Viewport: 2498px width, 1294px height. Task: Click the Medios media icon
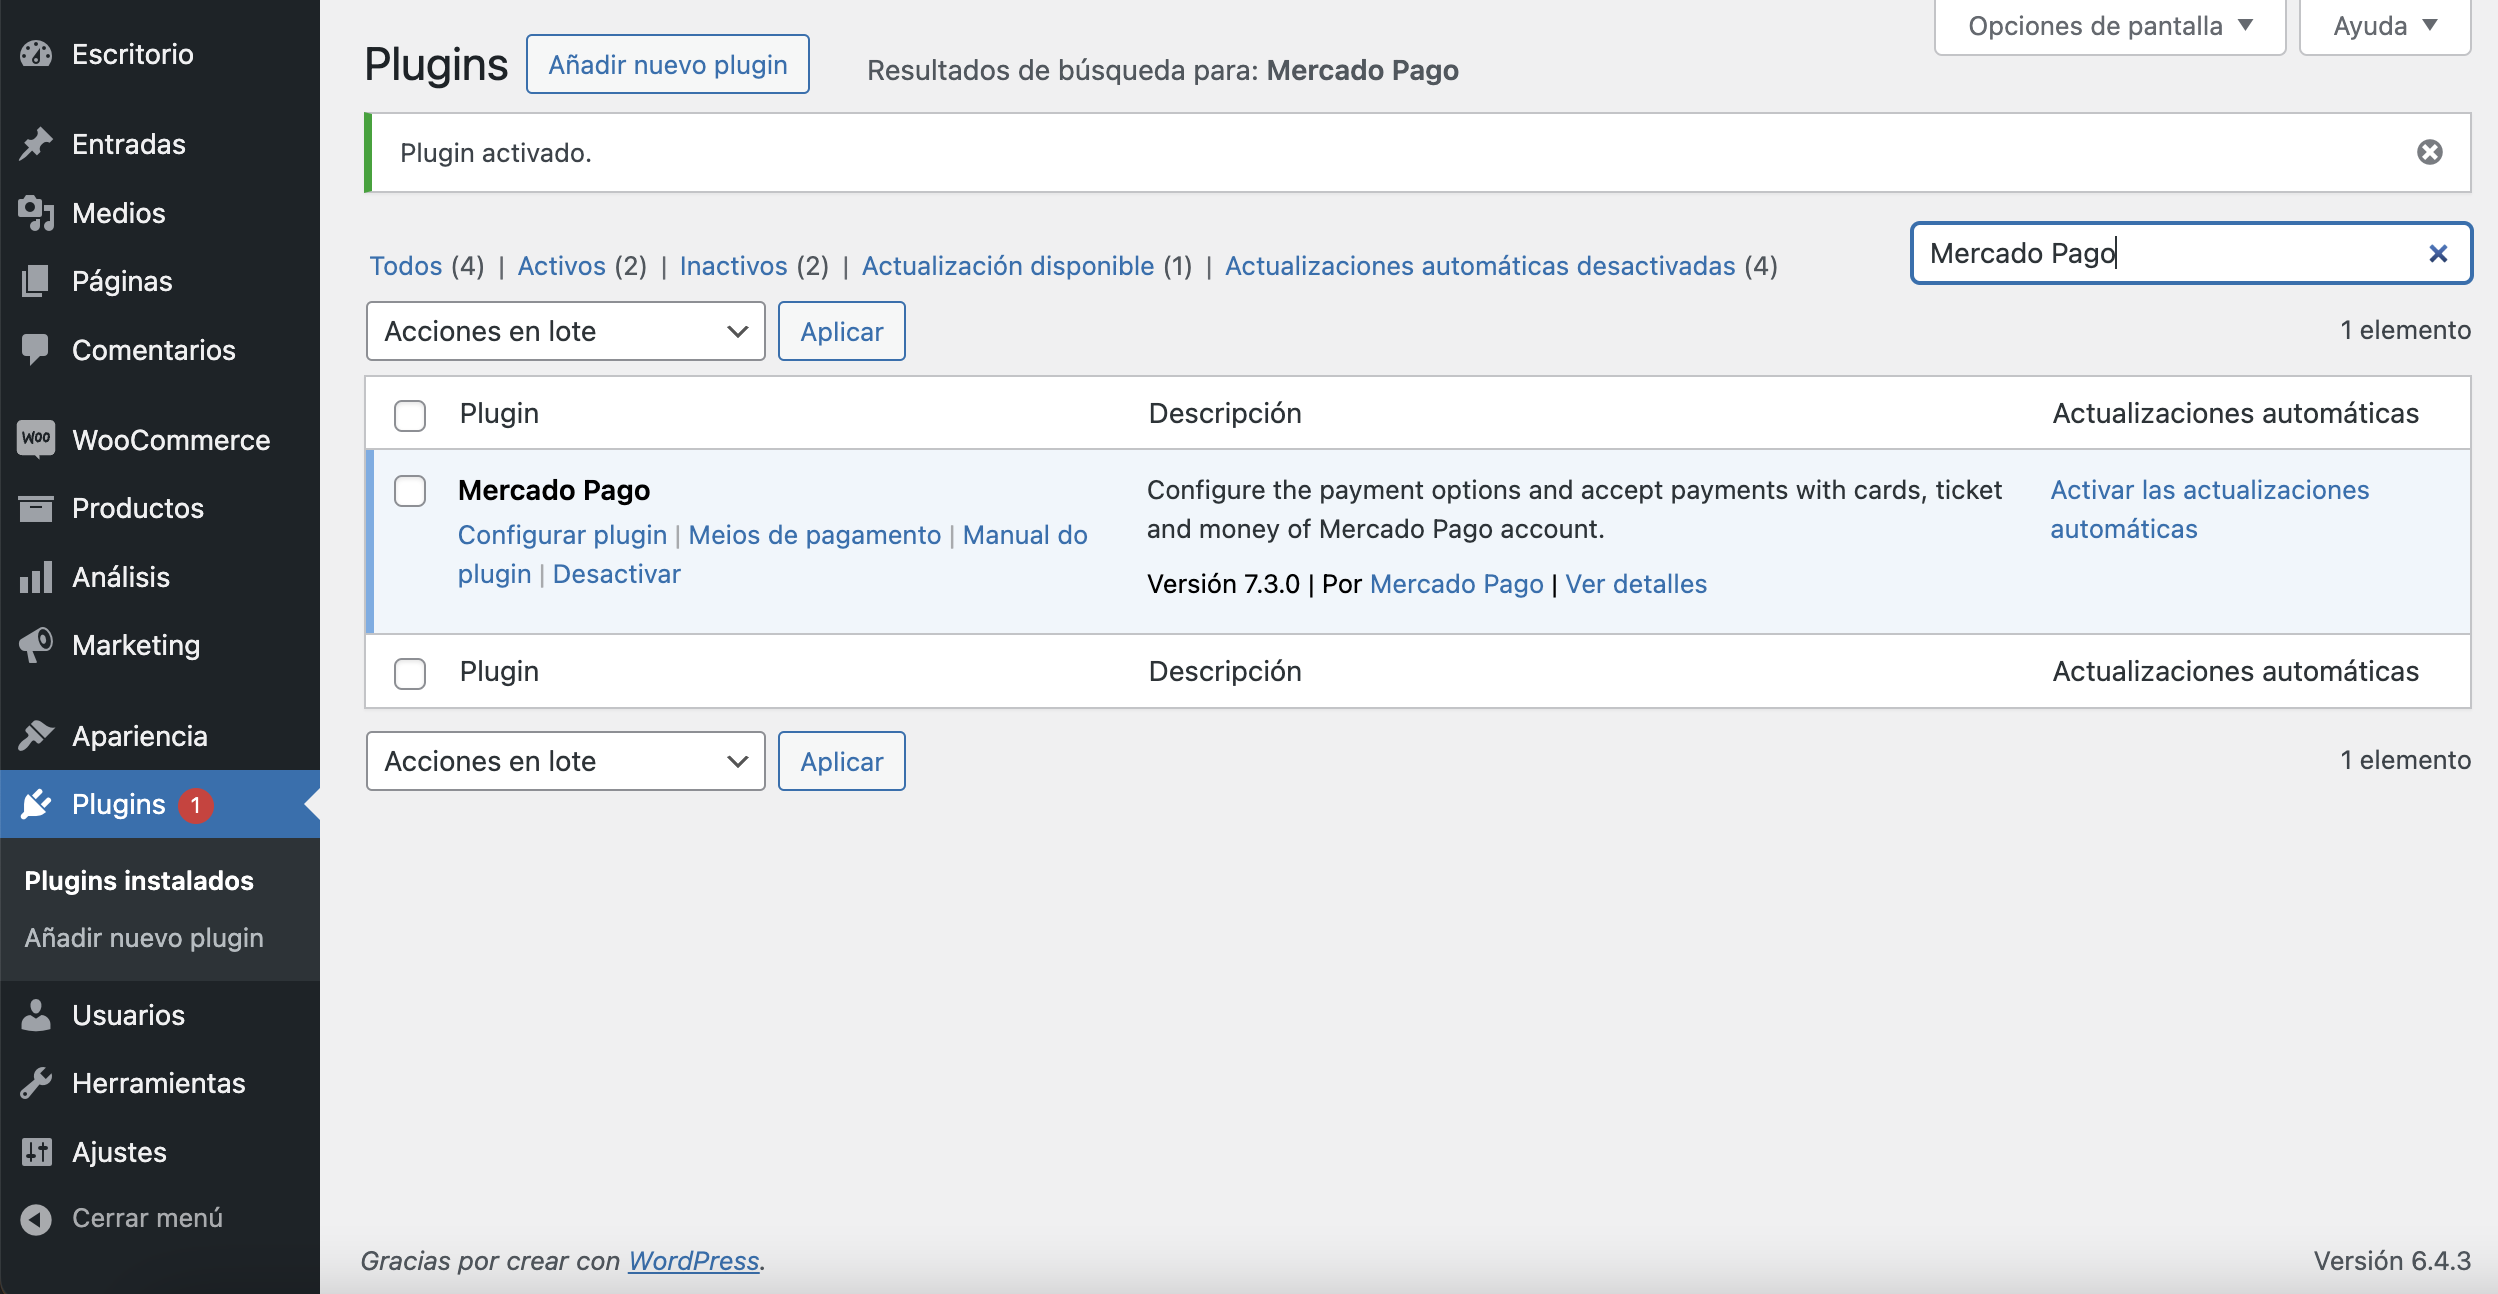coord(36,213)
